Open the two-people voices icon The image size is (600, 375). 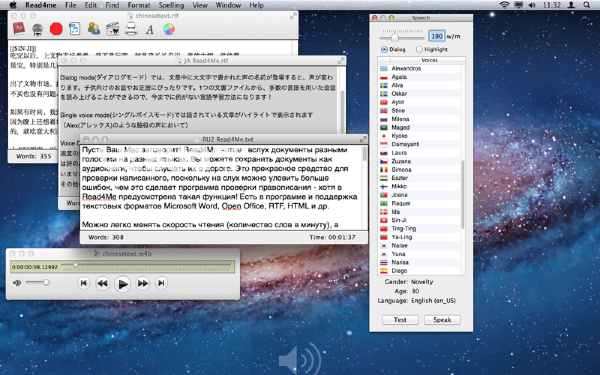click(94, 29)
